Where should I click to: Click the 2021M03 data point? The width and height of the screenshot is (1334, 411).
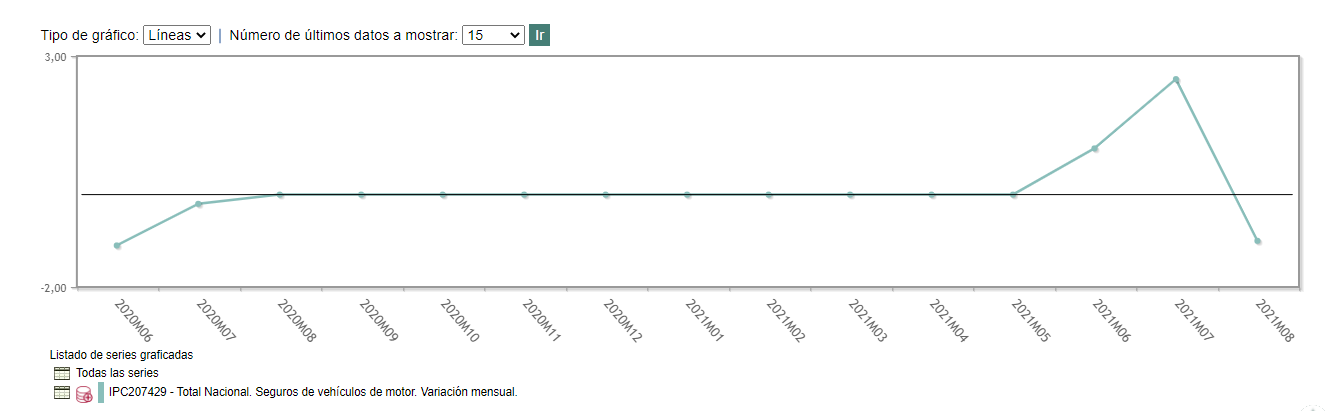[851, 195]
